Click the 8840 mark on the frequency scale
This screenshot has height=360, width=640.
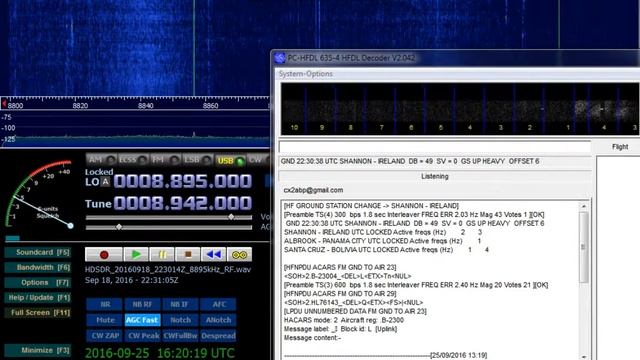(x=145, y=106)
